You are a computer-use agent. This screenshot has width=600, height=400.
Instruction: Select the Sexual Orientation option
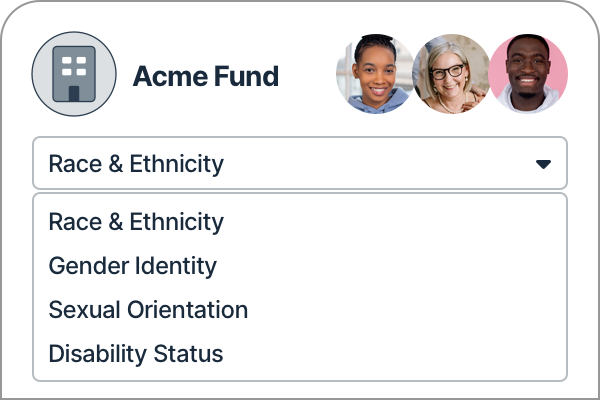(x=148, y=310)
